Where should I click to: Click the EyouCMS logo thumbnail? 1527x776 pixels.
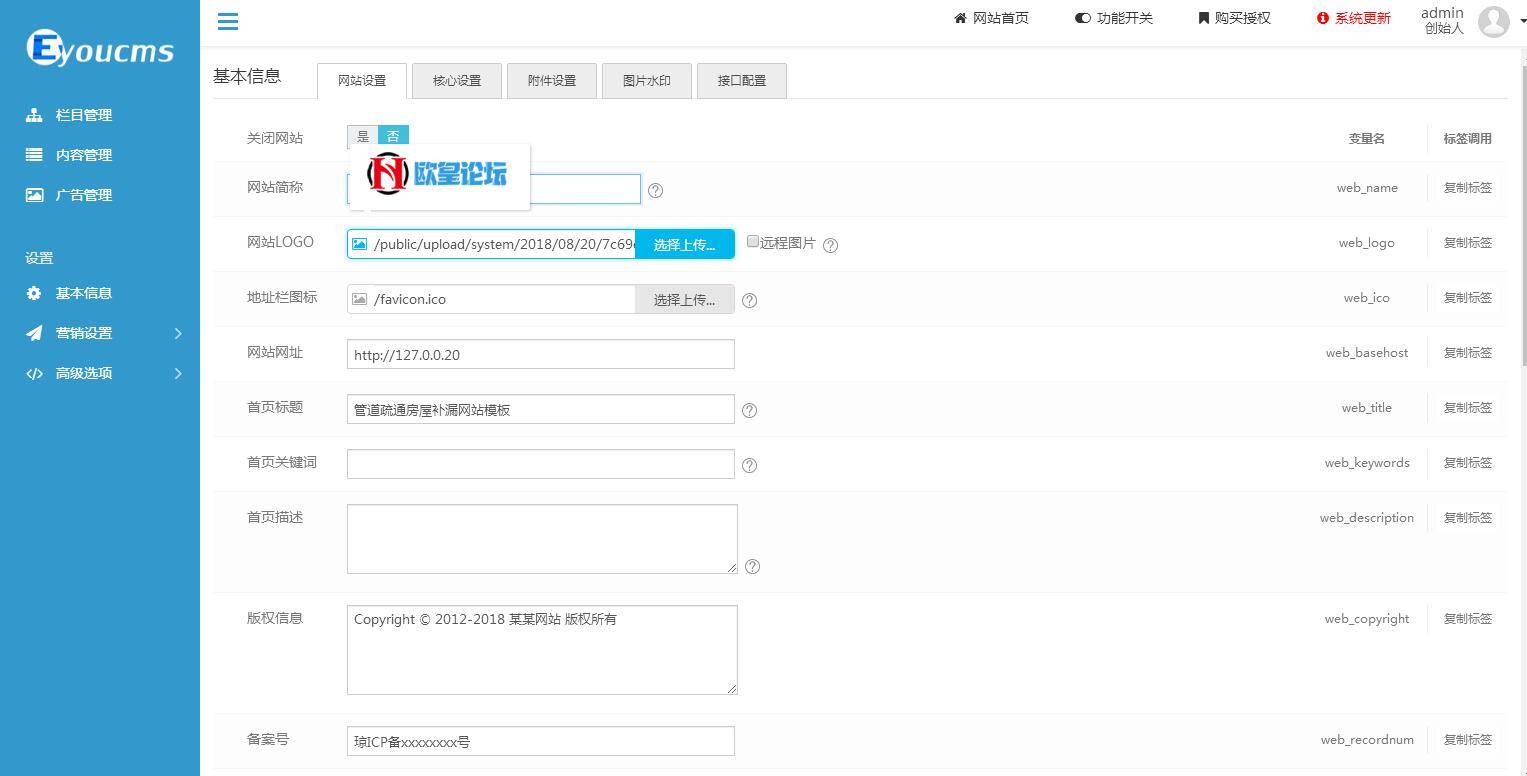tap(98, 47)
